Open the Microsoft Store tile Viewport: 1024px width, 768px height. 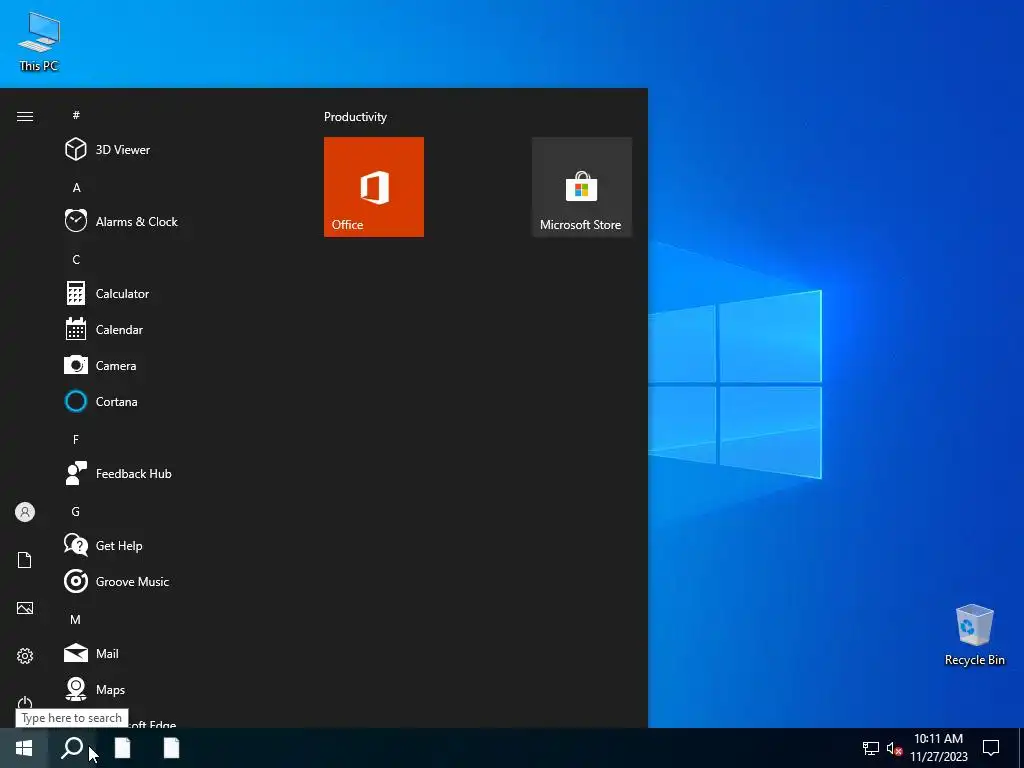click(x=582, y=187)
